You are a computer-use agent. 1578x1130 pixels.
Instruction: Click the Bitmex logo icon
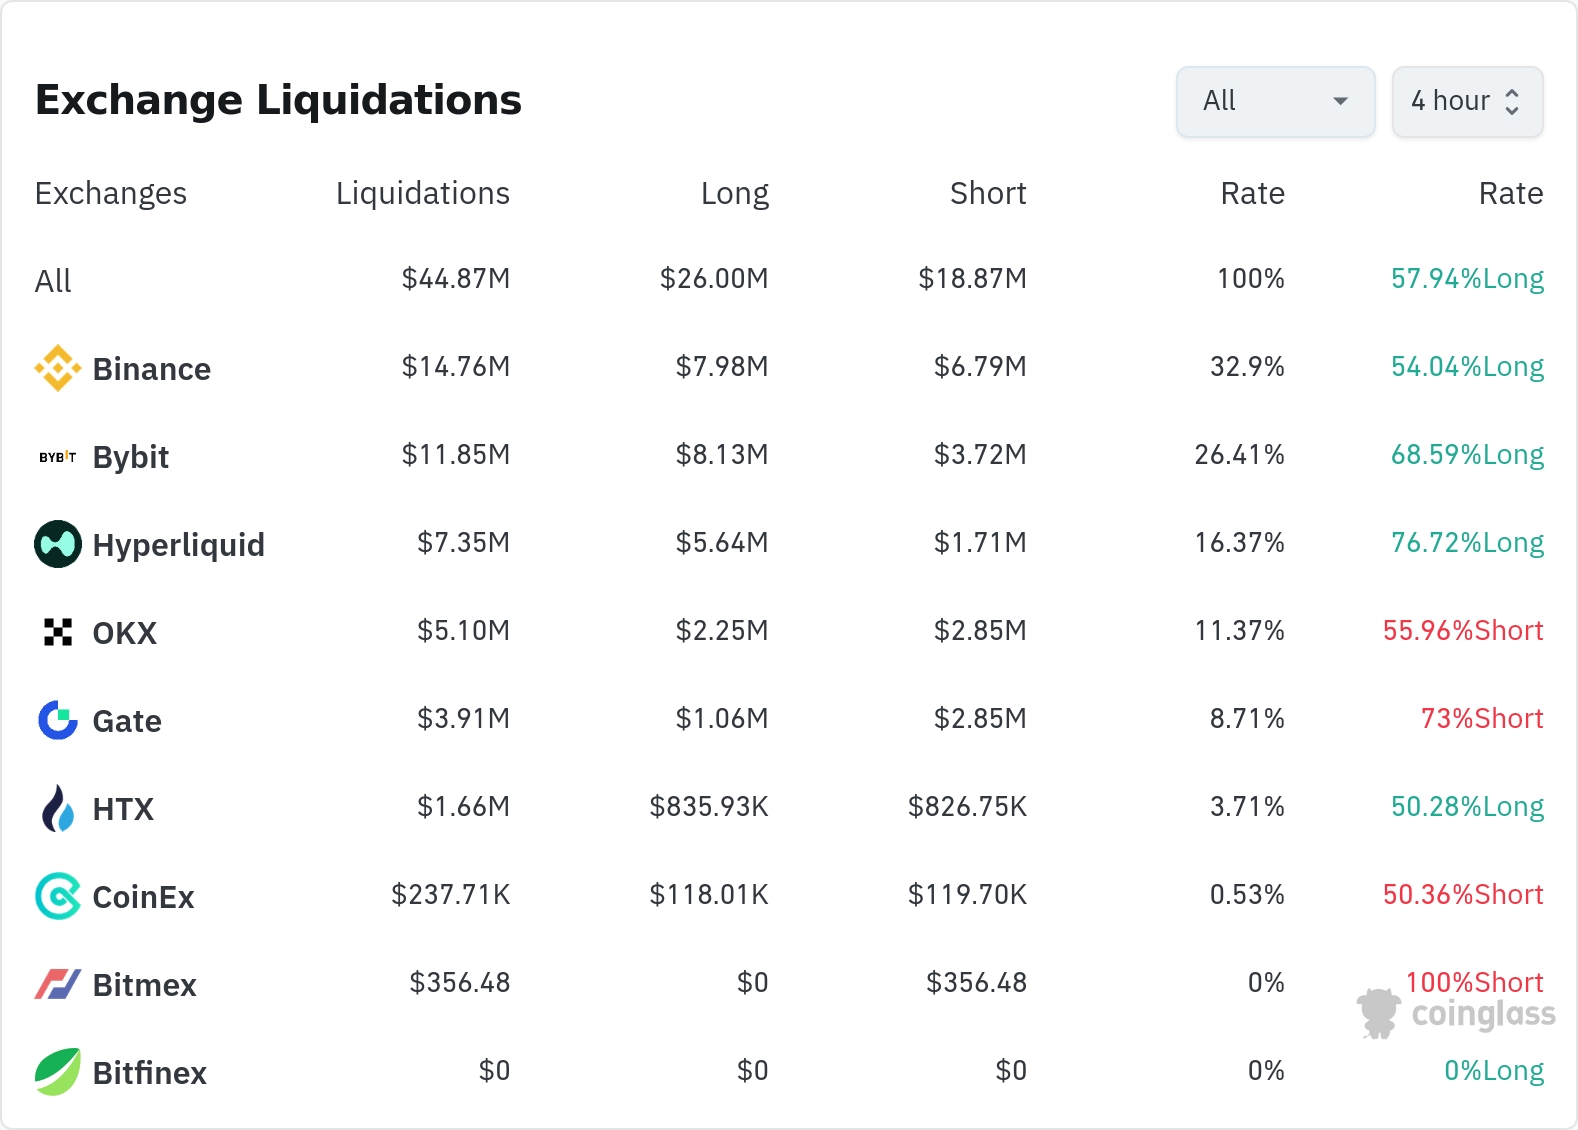tap(57, 984)
